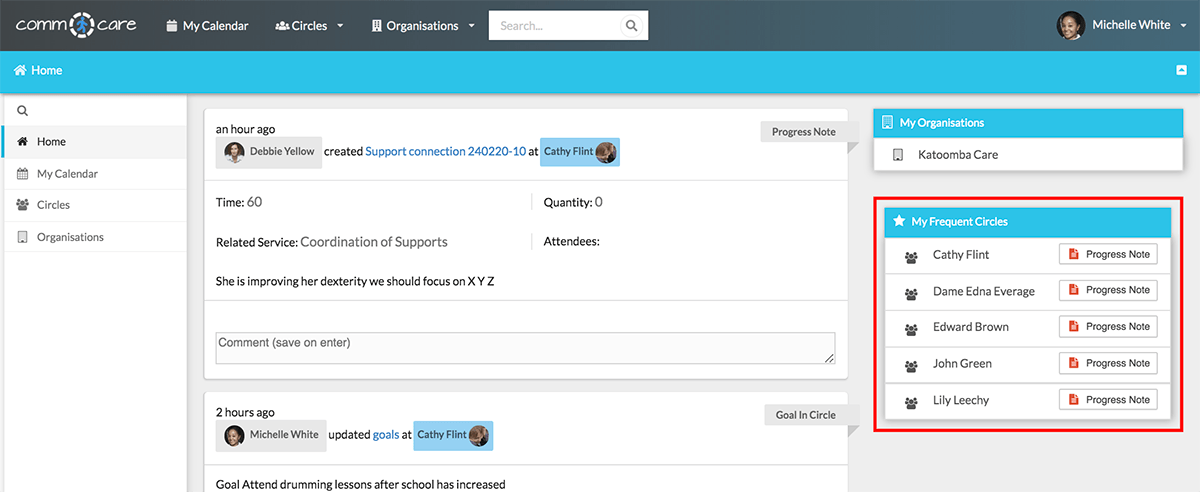The width and height of the screenshot is (1200, 492).
Task: Add Progress Note for Cathy Flint
Action: 1108,255
